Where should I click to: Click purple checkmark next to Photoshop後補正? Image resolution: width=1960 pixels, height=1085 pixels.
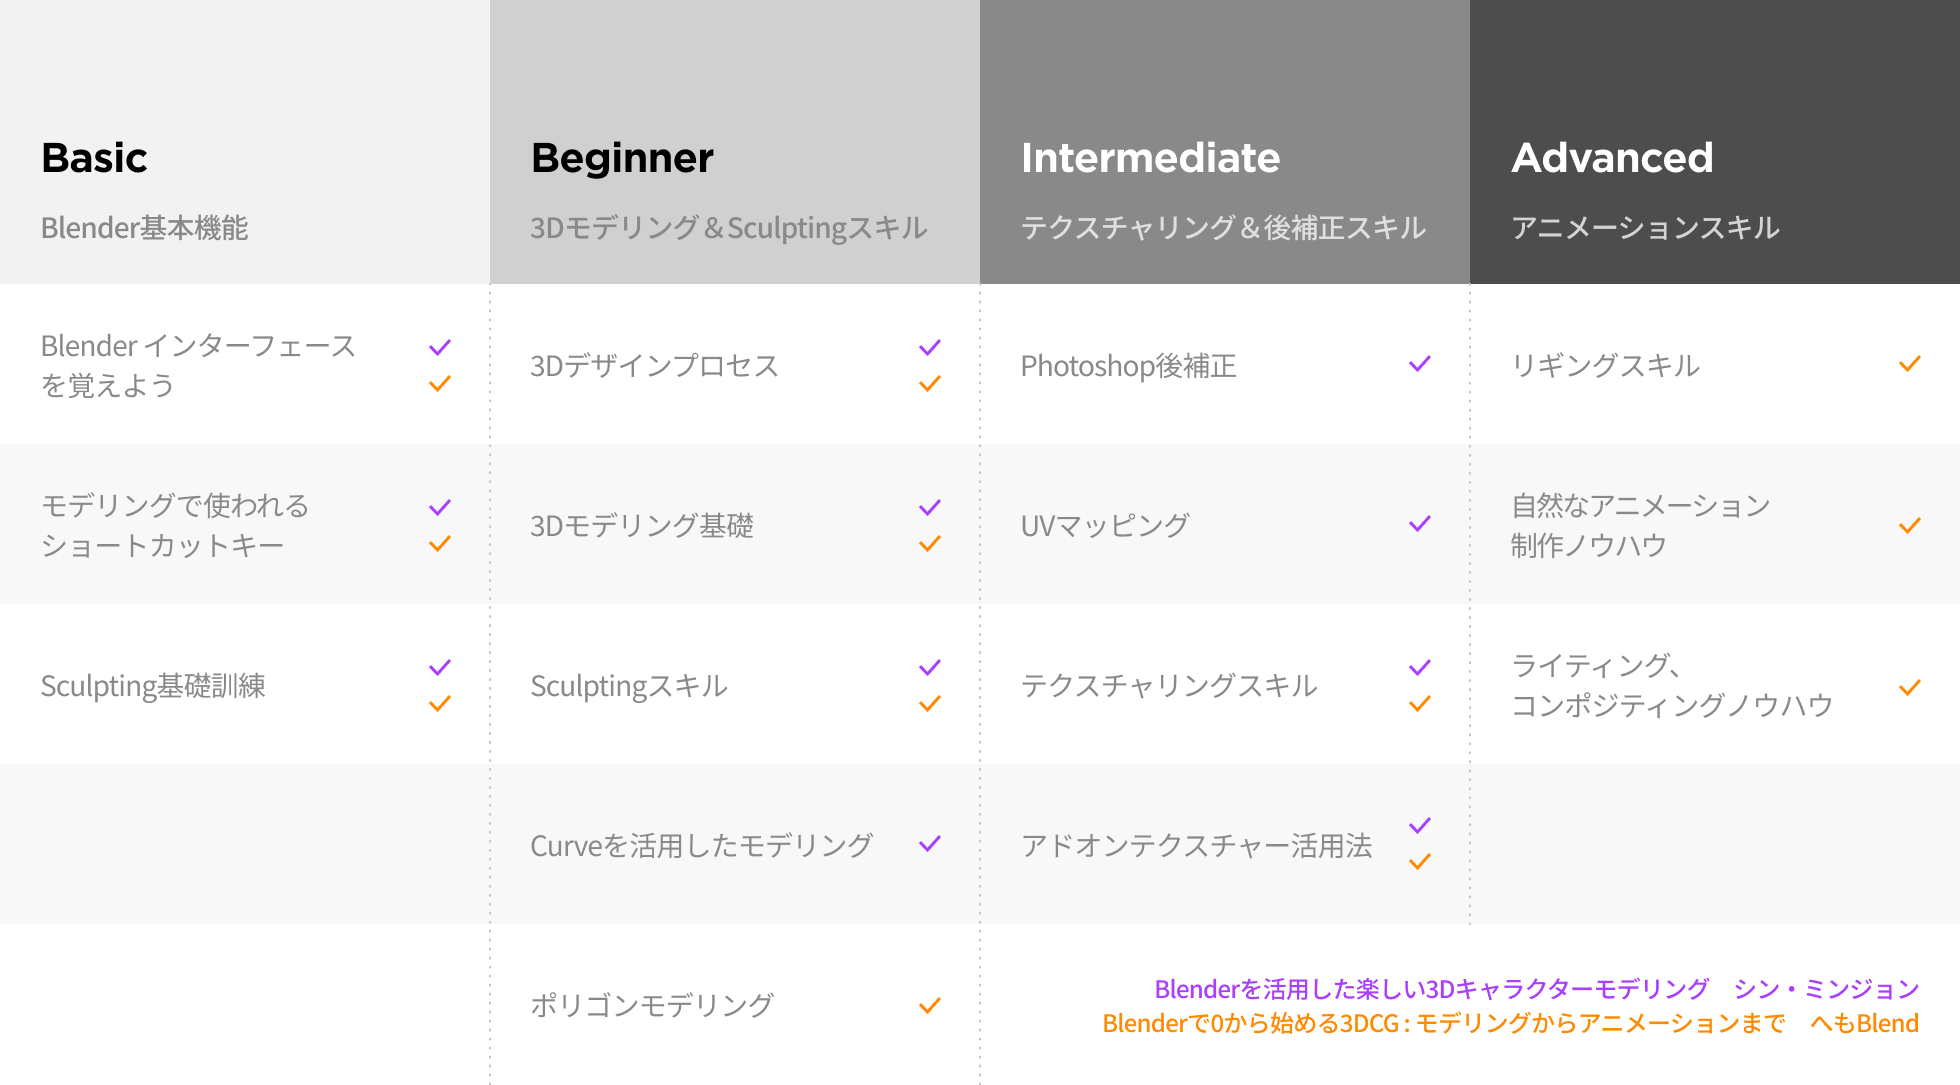pyautogui.click(x=1420, y=363)
